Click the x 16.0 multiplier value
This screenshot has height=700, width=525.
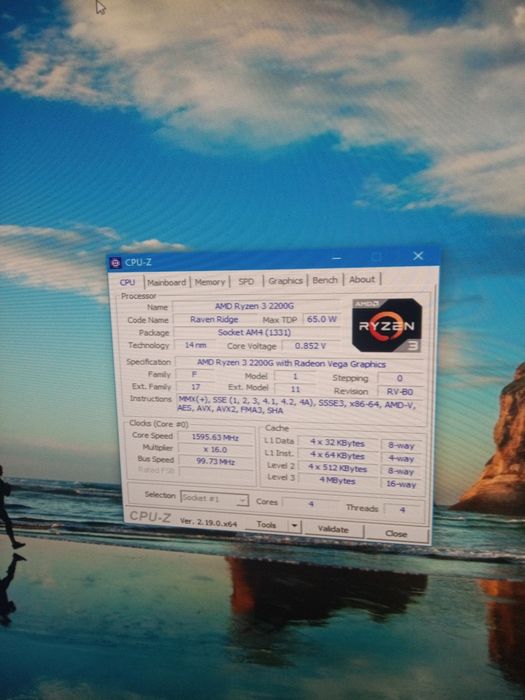[x=215, y=449]
